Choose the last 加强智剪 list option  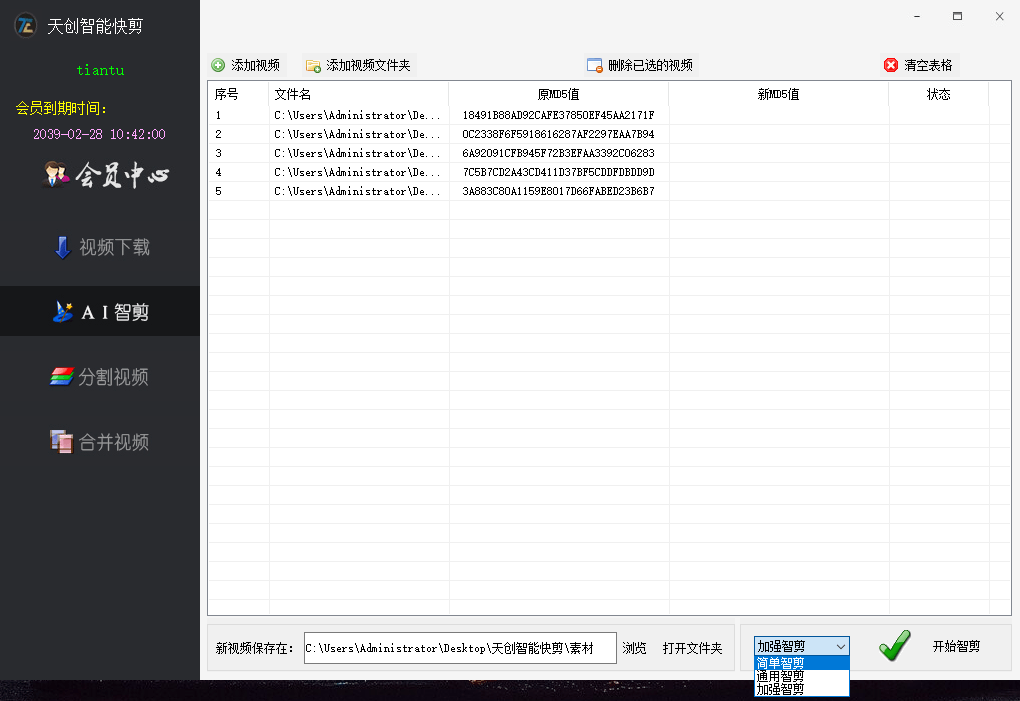tap(801, 689)
